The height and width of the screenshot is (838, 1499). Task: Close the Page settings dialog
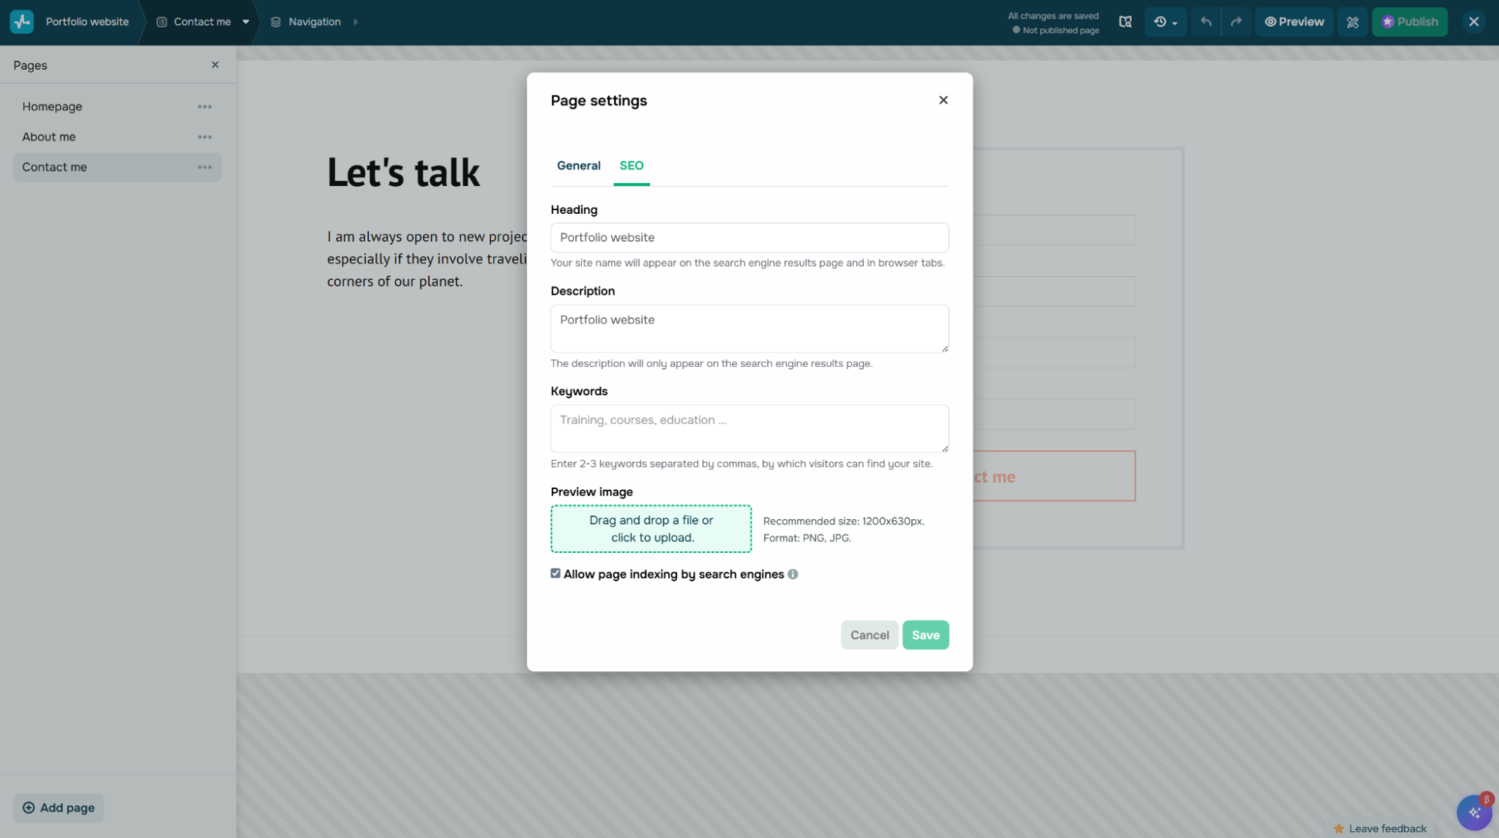943,100
